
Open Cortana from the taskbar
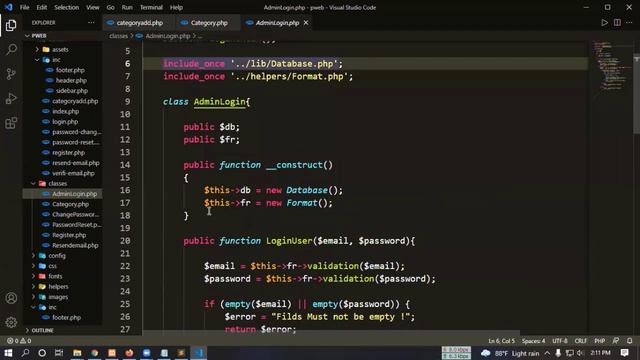coord(42,353)
